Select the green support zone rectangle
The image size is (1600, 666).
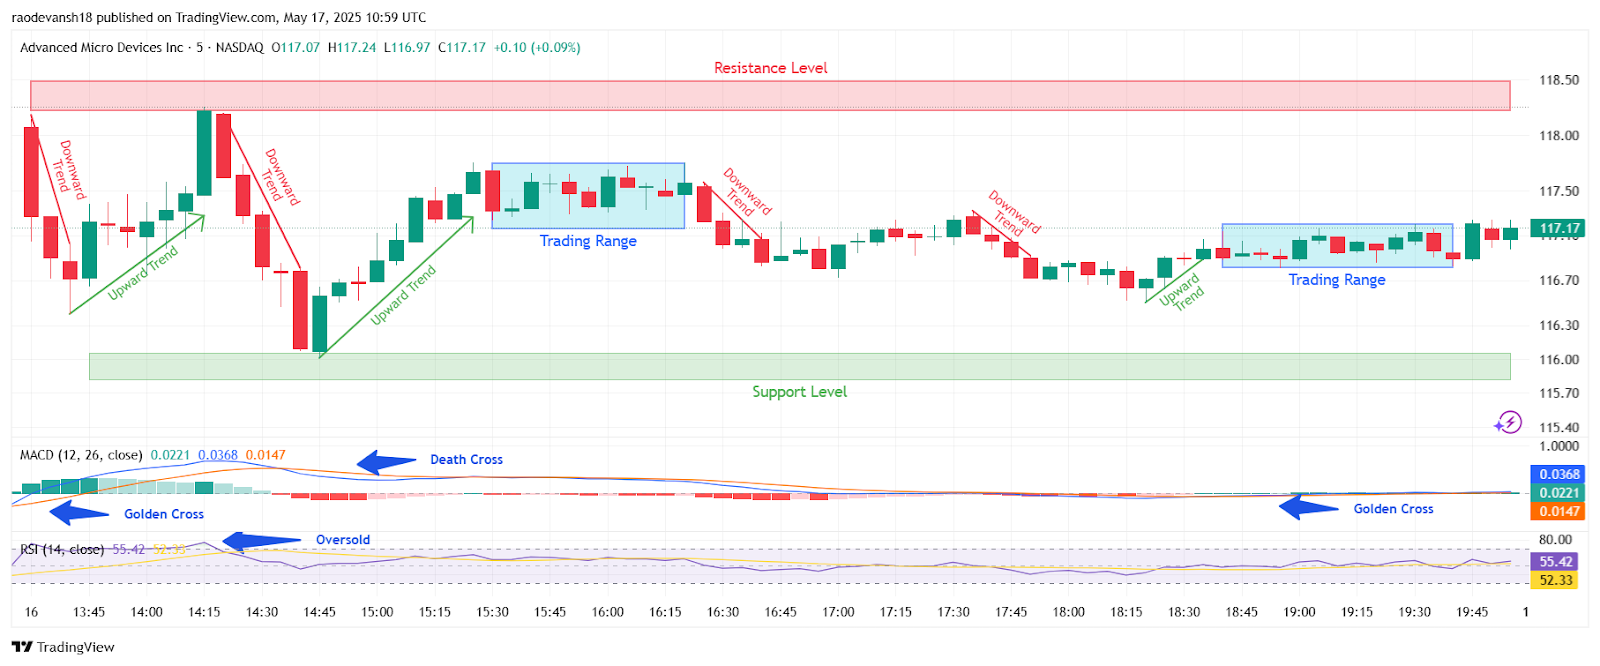[799, 366]
